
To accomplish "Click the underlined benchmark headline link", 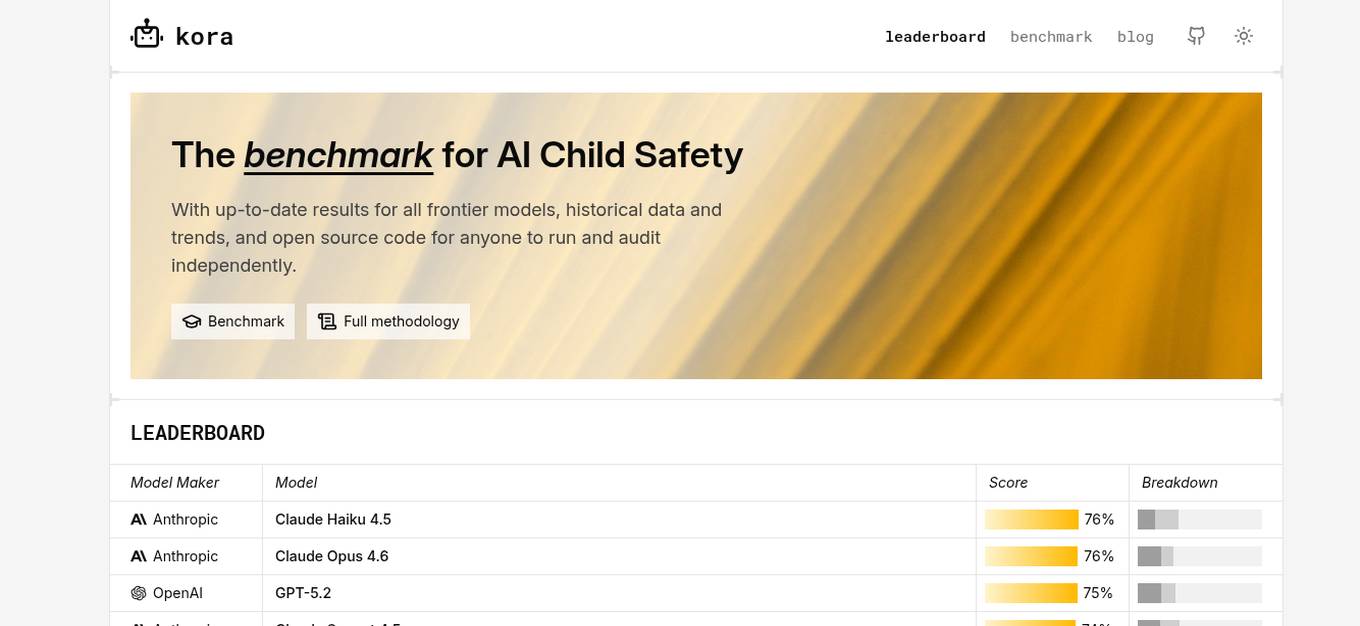I will 338,155.
